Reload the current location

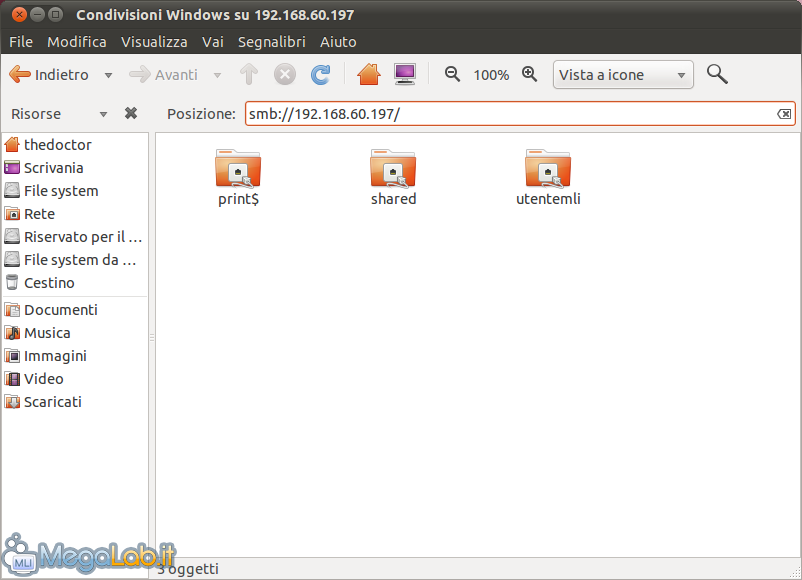click(321, 75)
